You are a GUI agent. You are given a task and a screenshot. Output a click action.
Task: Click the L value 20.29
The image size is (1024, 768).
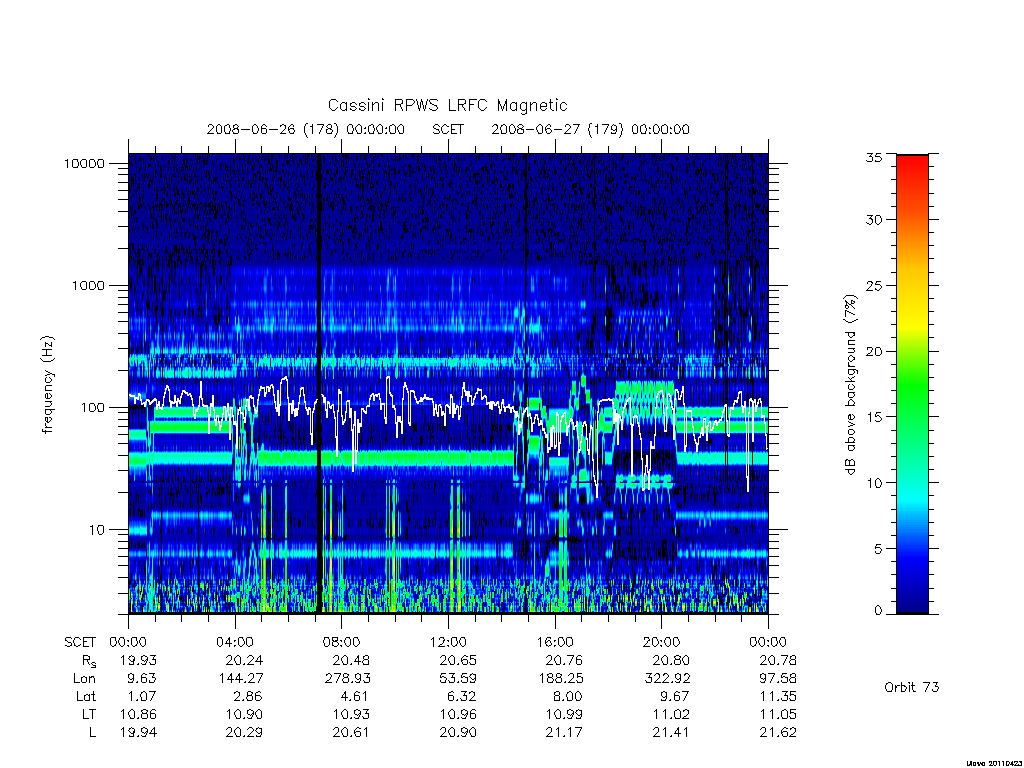(x=244, y=732)
